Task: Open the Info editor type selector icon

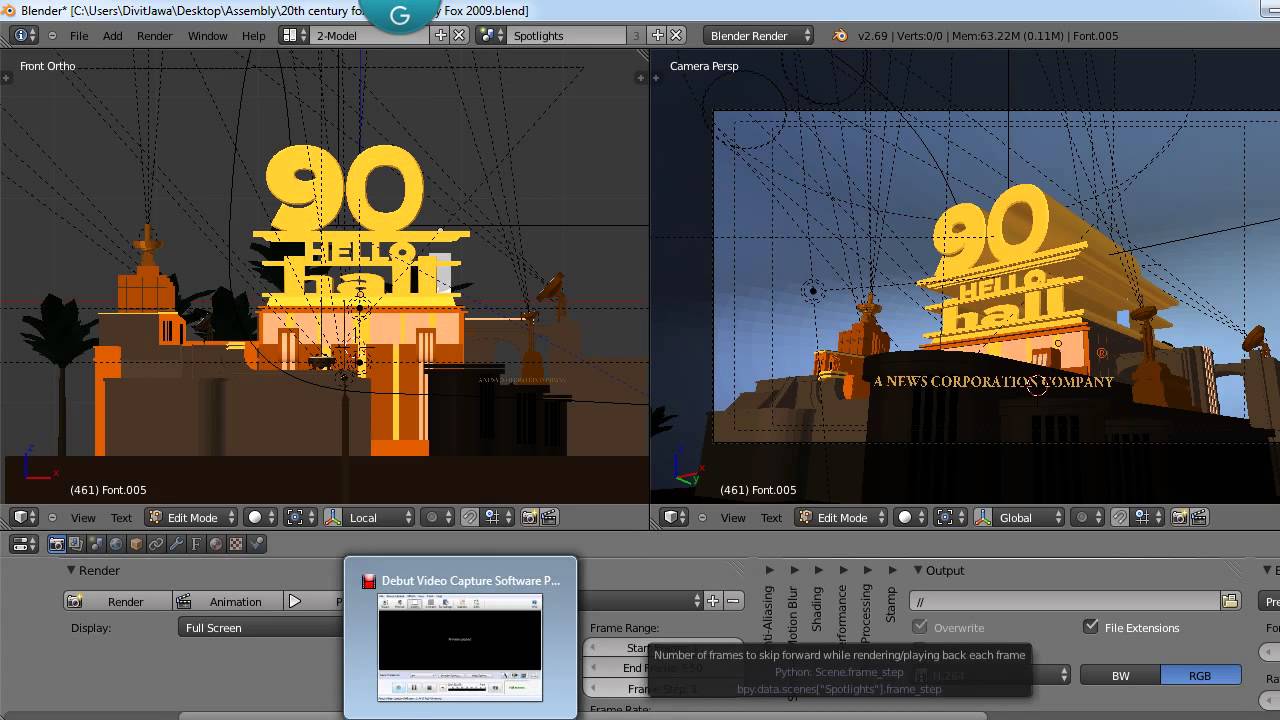Action: [x=24, y=35]
